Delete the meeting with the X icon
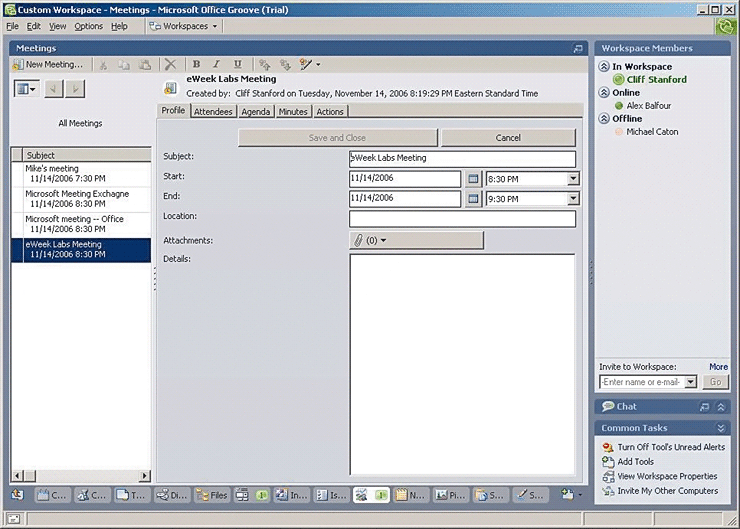Screen dimensions: 740x529 tap(170, 65)
